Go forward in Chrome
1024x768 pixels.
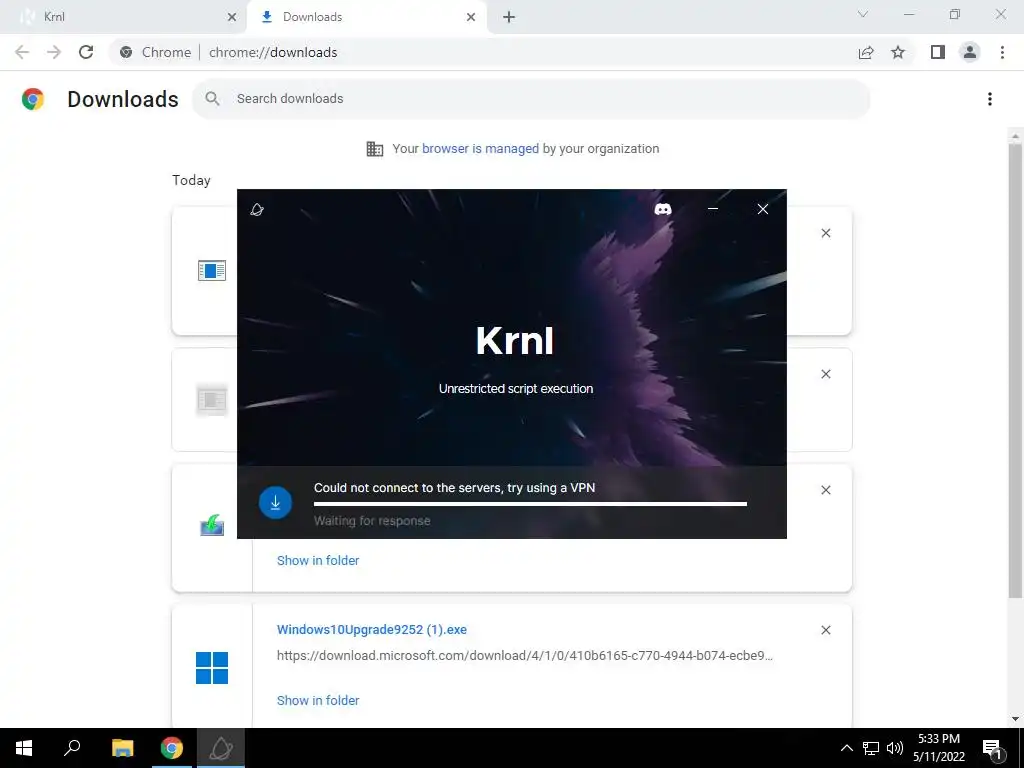coord(54,52)
